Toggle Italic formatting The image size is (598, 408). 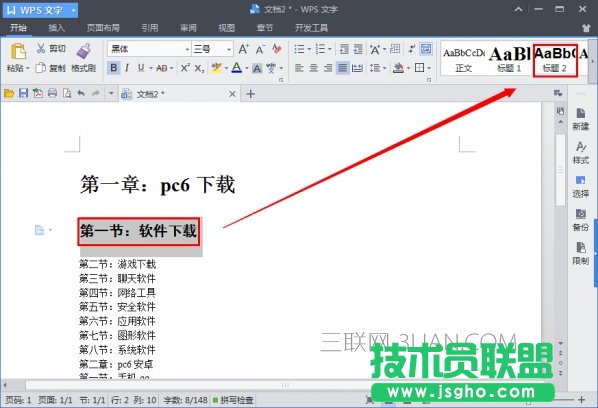point(127,68)
